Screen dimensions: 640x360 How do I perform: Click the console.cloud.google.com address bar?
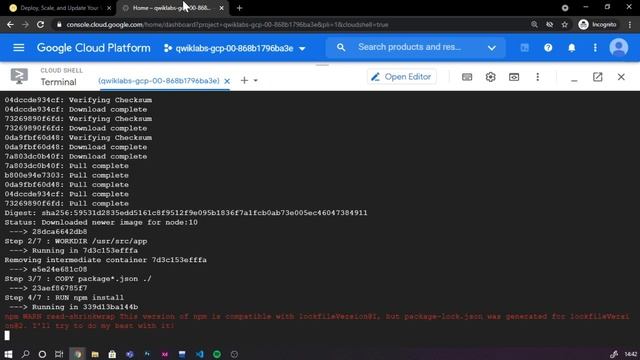227,24
